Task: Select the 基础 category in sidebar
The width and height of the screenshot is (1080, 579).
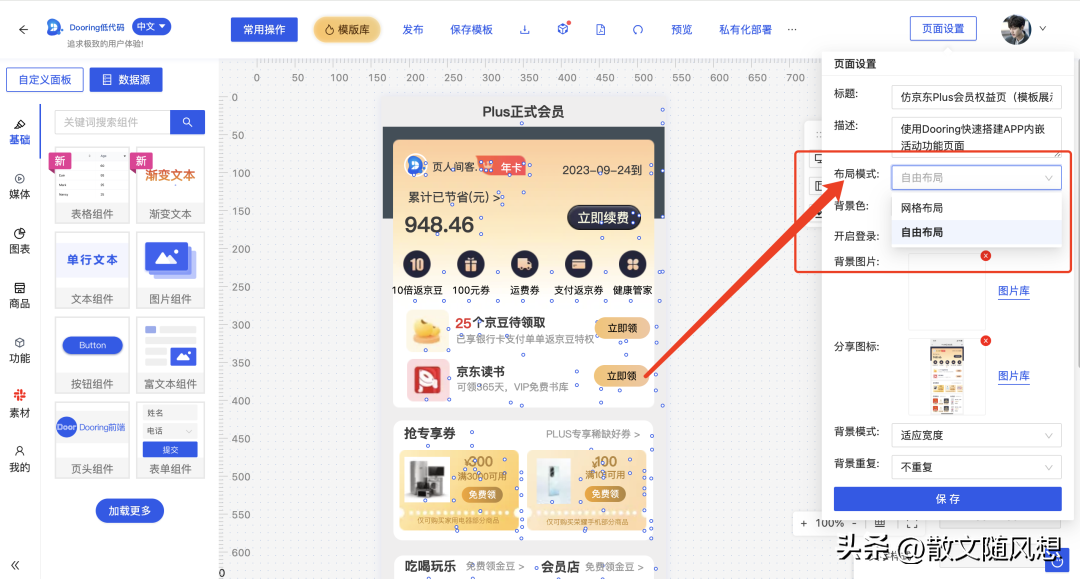Action: [19, 131]
